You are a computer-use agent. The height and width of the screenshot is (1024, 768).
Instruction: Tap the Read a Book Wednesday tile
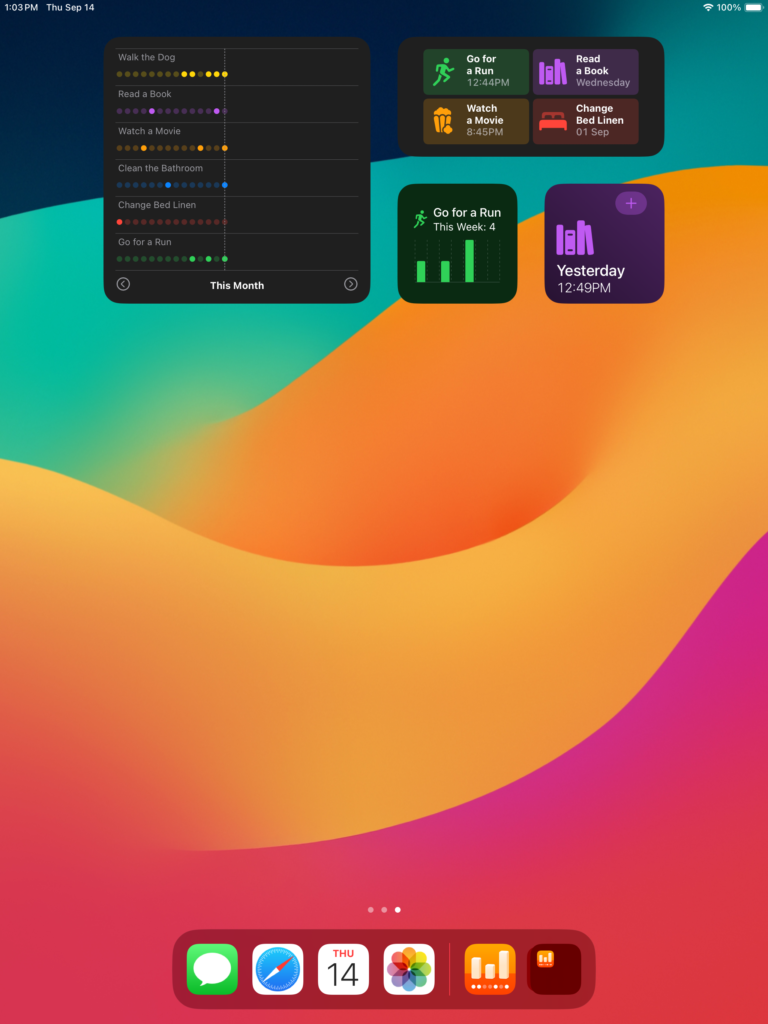(586, 72)
